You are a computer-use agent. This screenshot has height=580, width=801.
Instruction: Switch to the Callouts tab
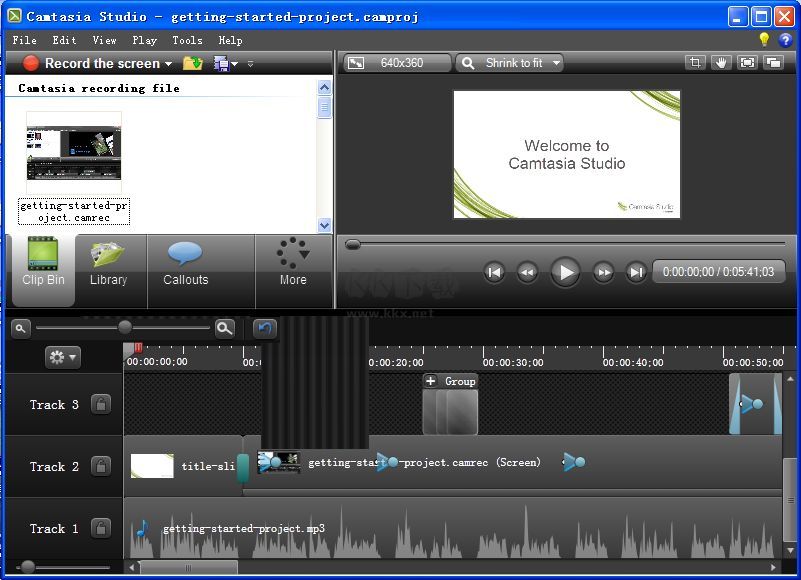tap(186, 263)
